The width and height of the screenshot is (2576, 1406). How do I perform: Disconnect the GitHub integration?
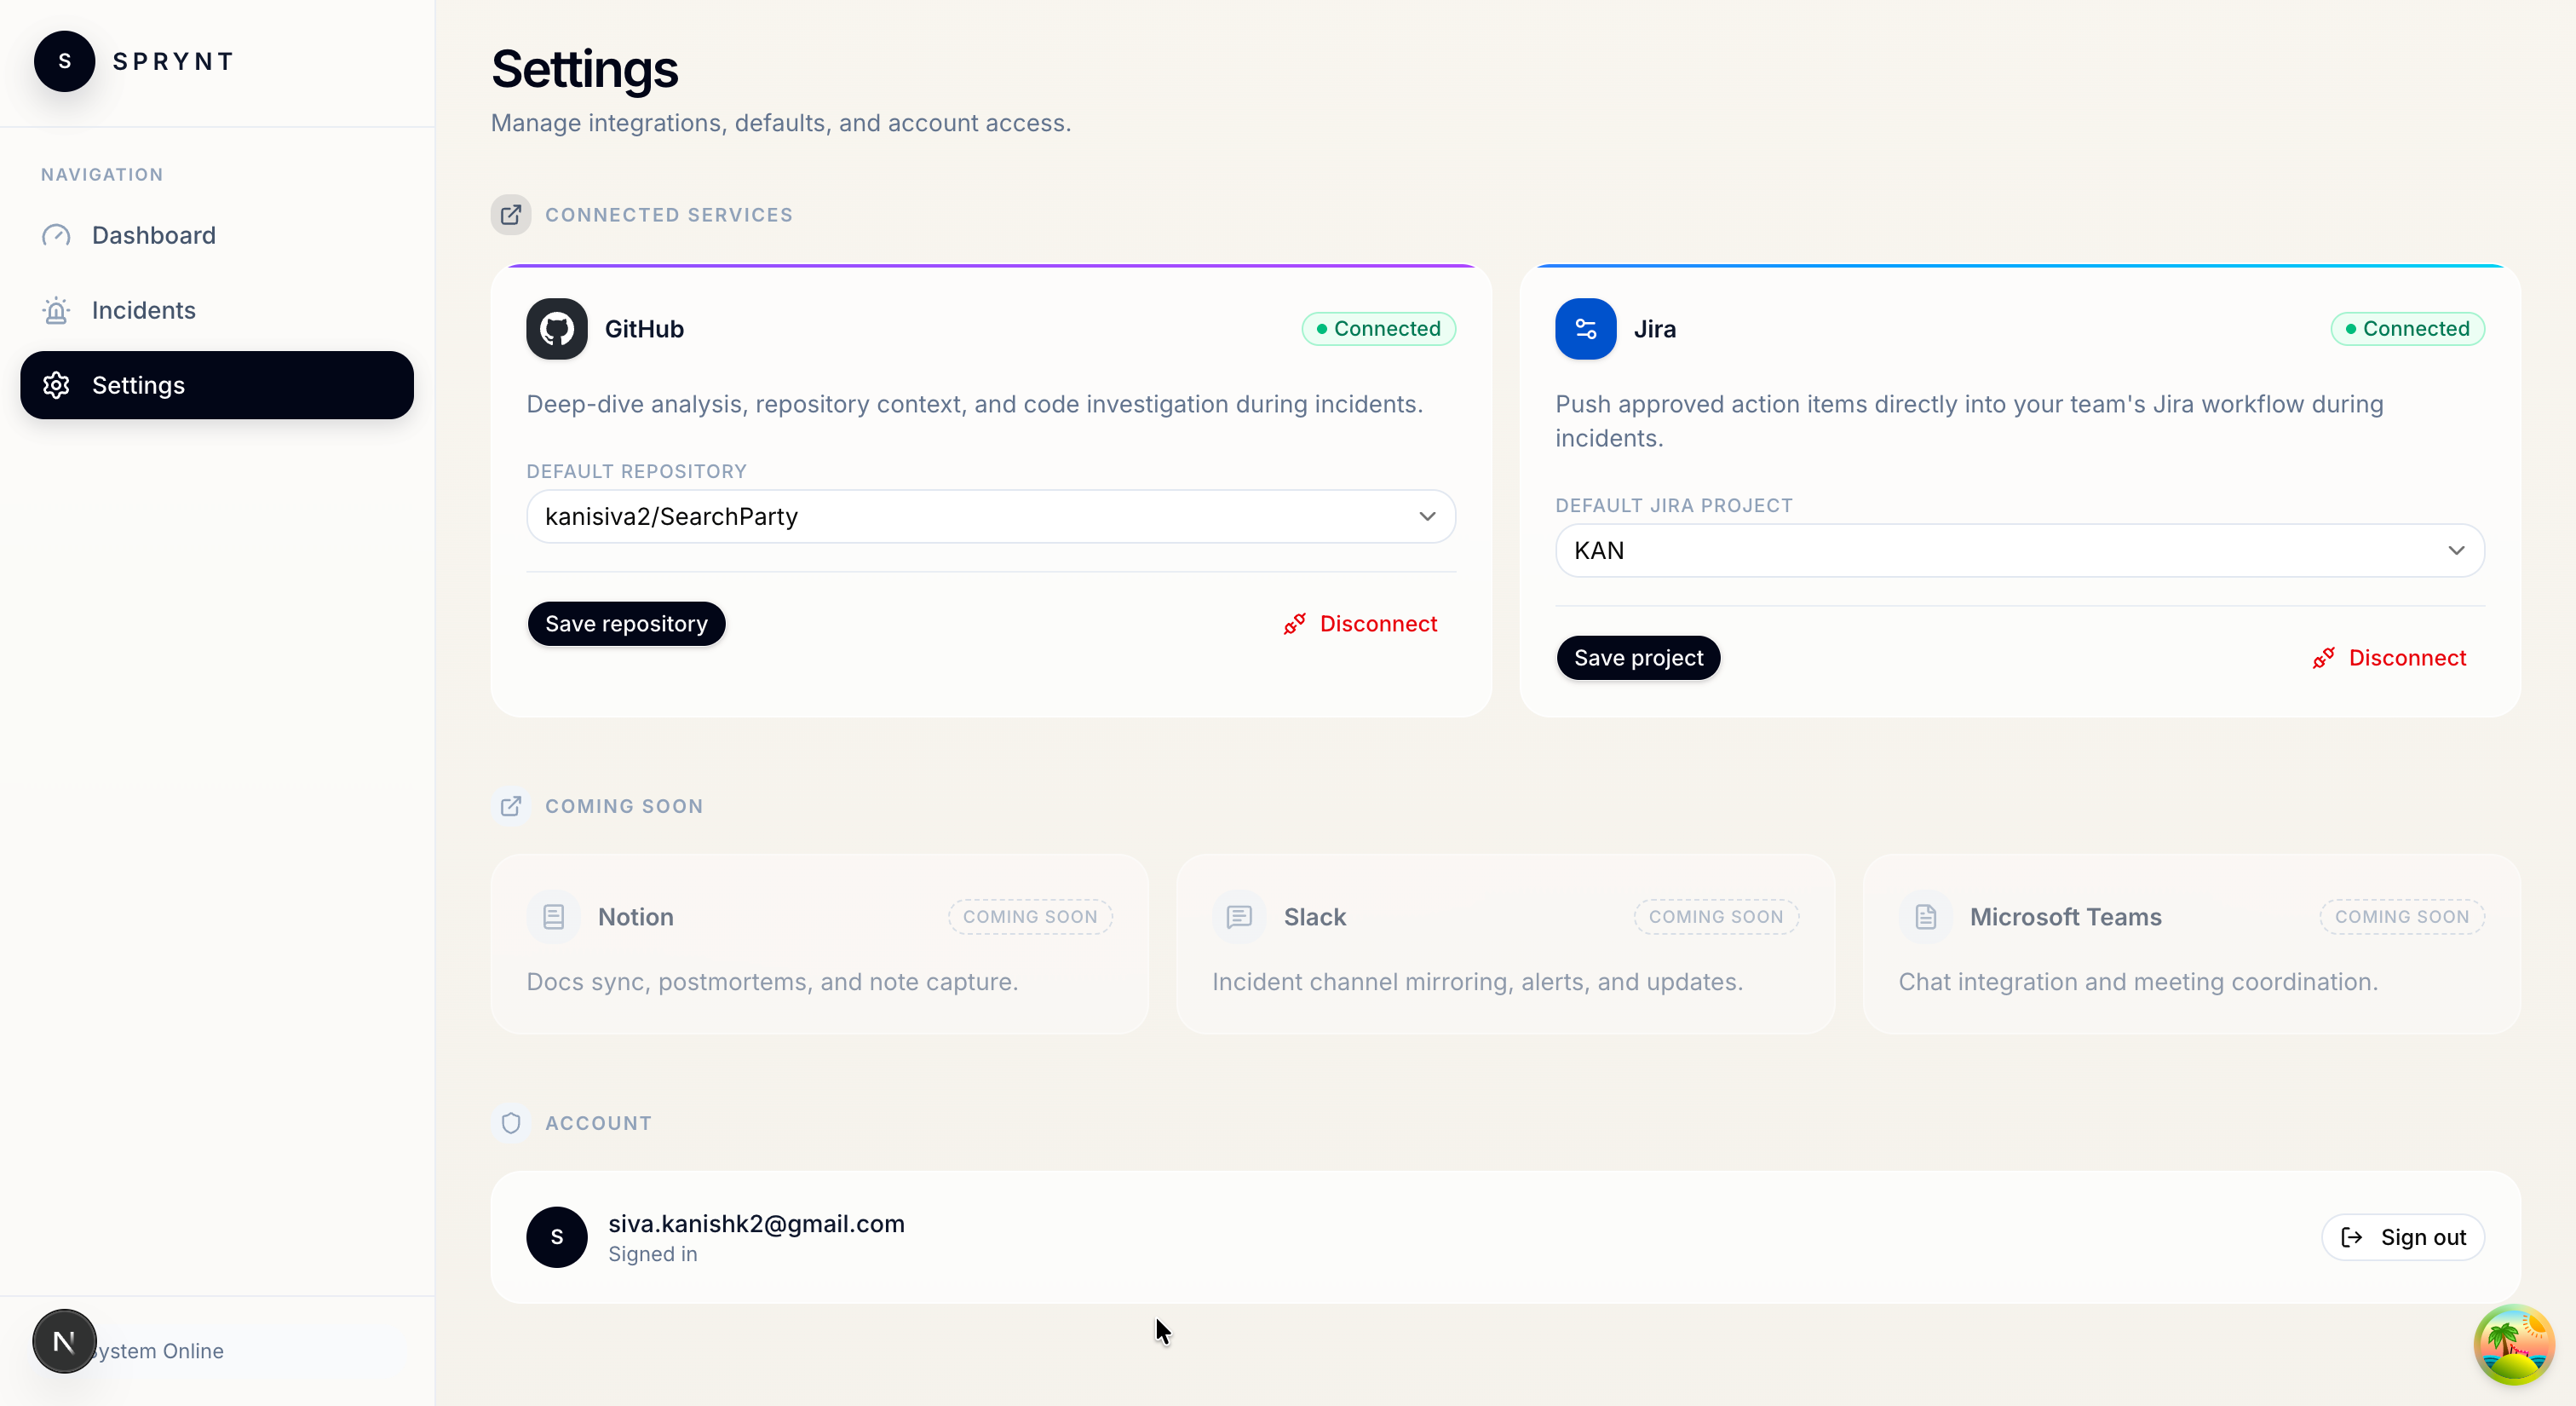[x=1360, y=624]
